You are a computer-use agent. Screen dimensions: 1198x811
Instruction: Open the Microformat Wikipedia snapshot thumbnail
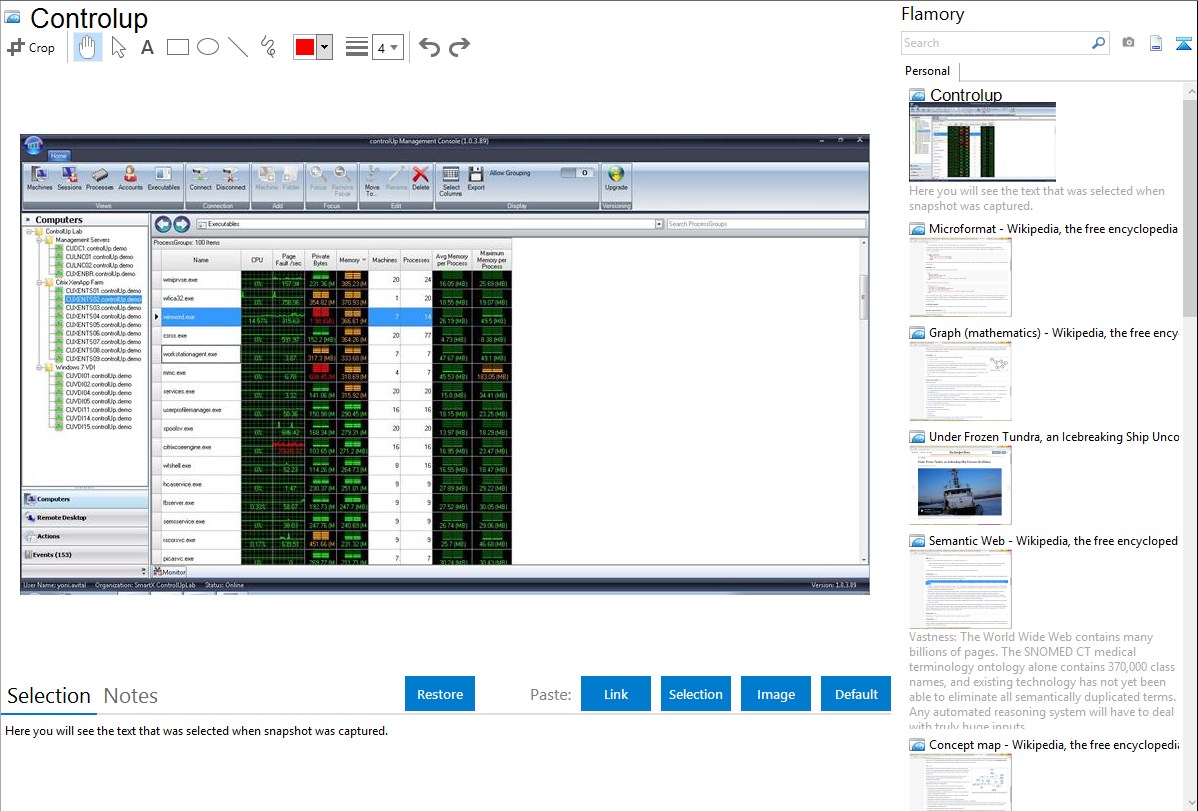(960, 277)
